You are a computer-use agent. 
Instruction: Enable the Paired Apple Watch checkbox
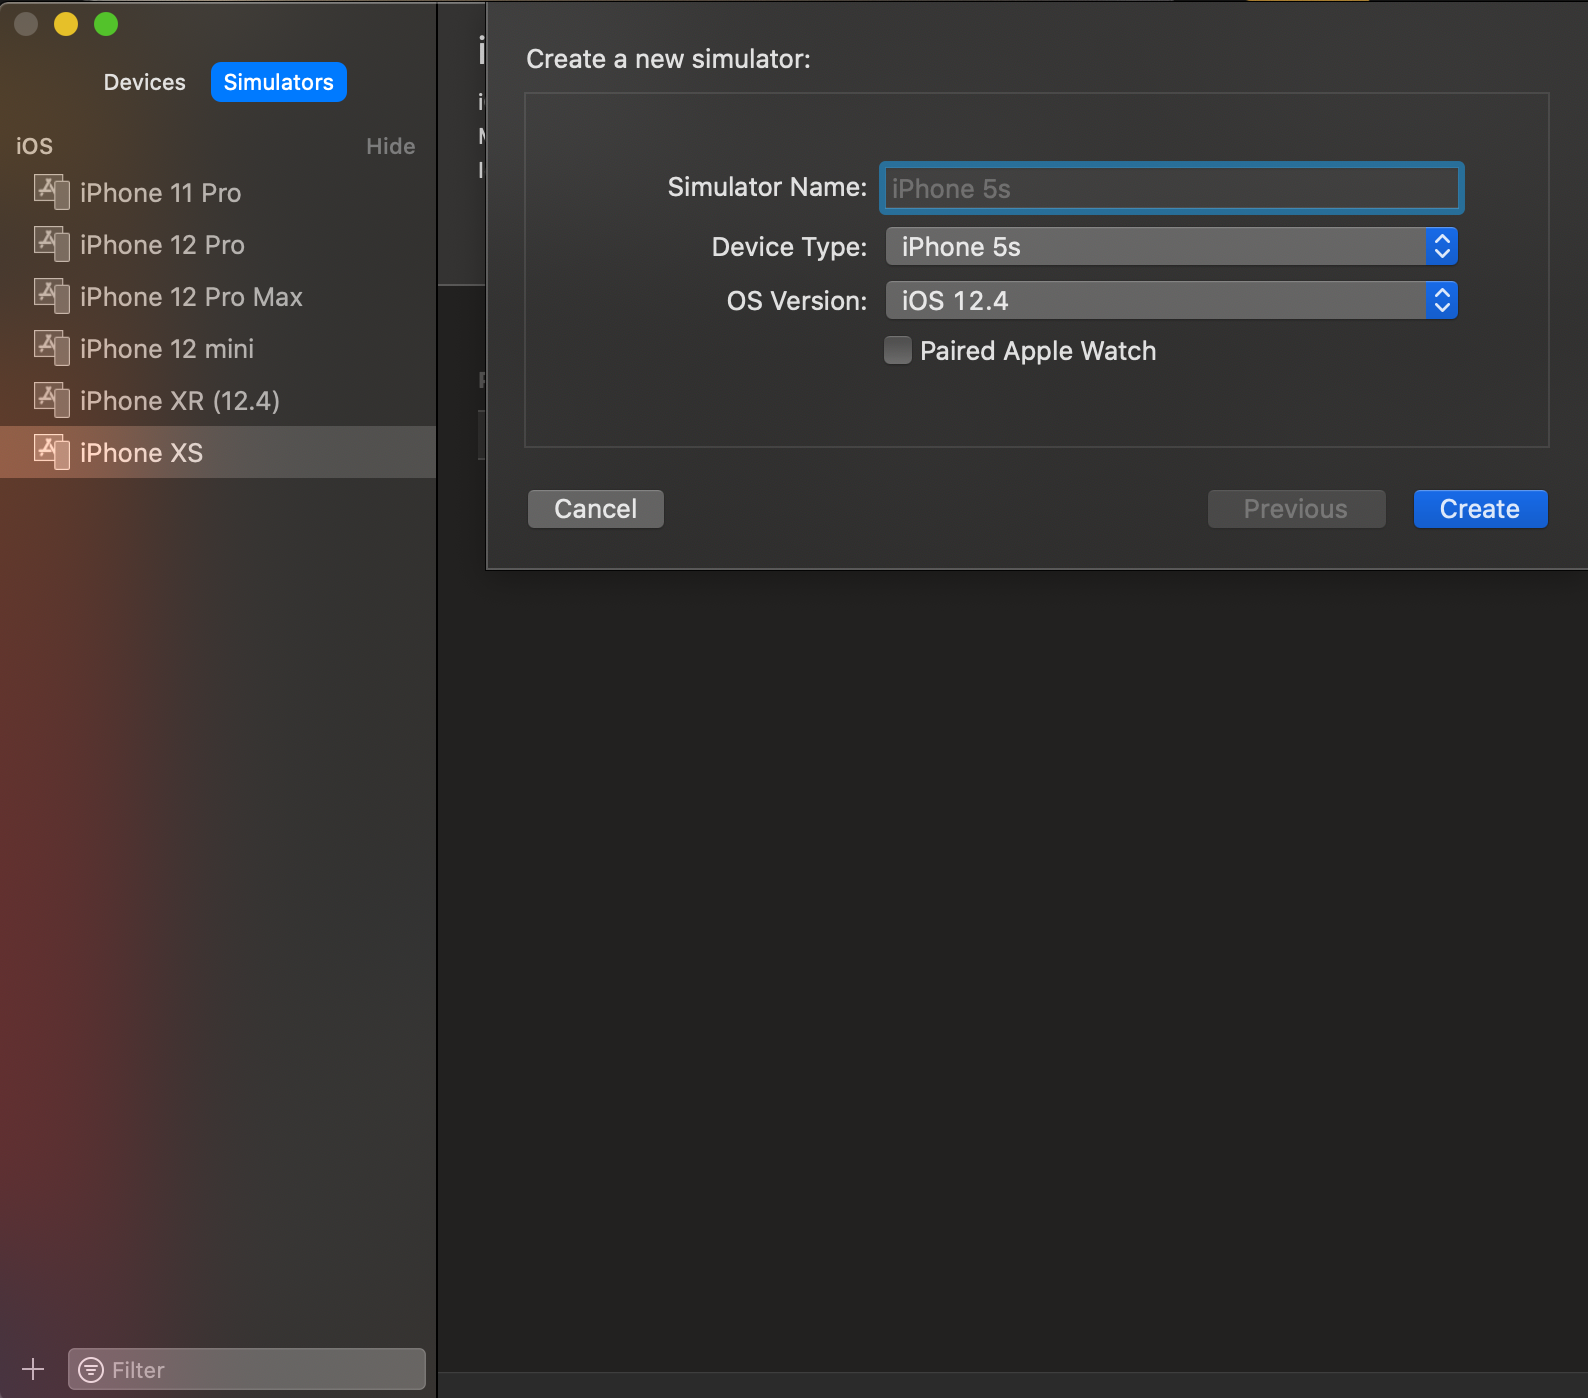898,351
